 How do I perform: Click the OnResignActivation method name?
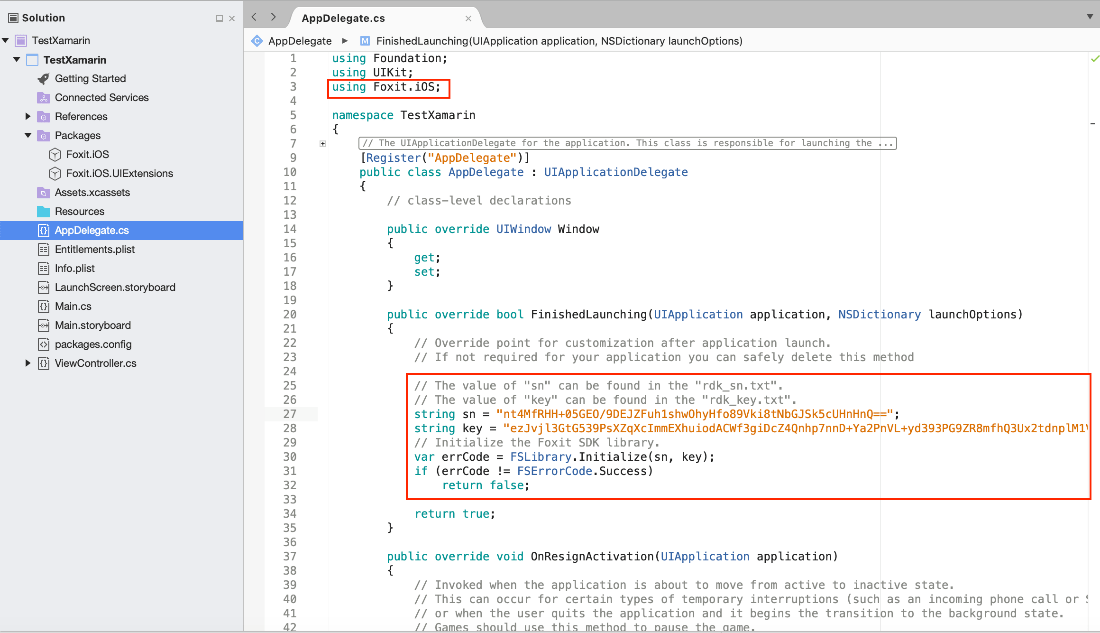pyautogui.click(x=592, y=557)
